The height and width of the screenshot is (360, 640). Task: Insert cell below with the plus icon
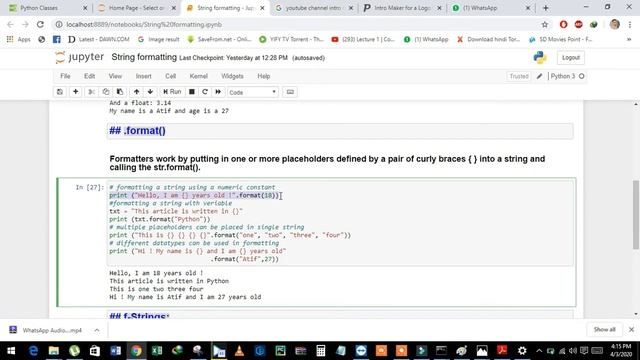(x=76, y=92)
